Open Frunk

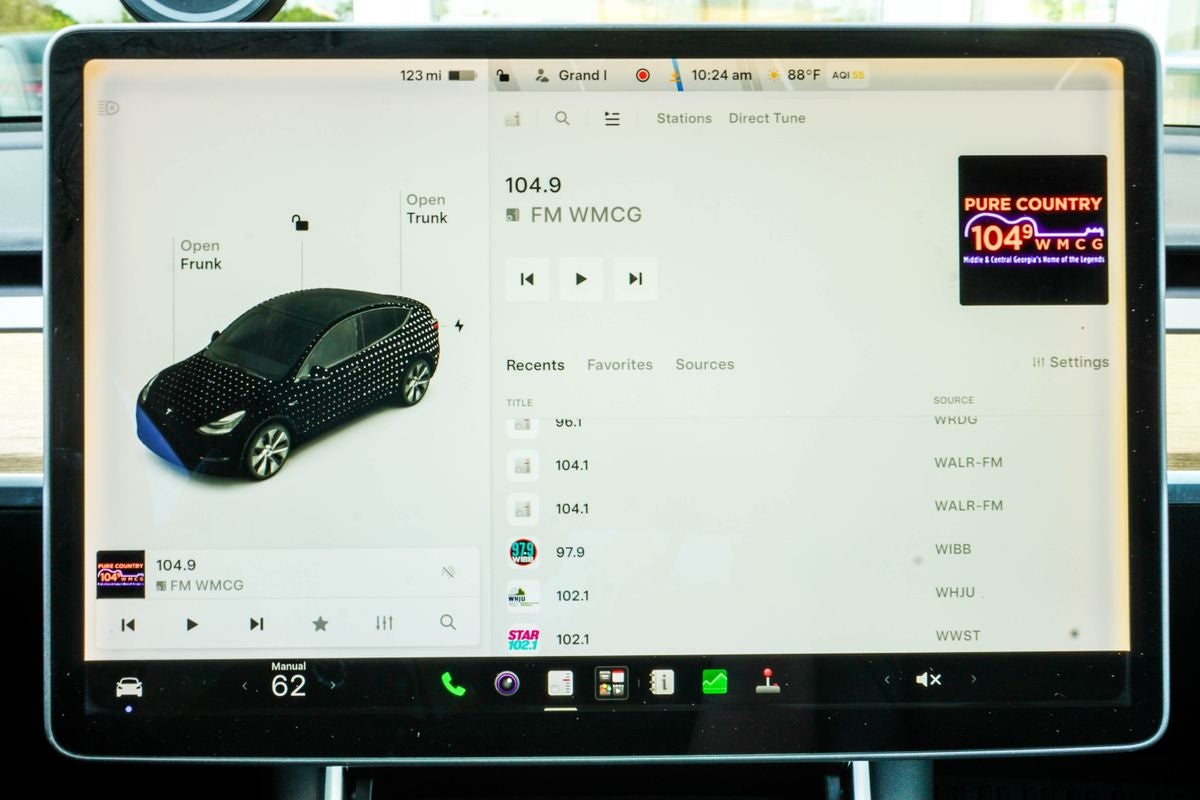200,255
